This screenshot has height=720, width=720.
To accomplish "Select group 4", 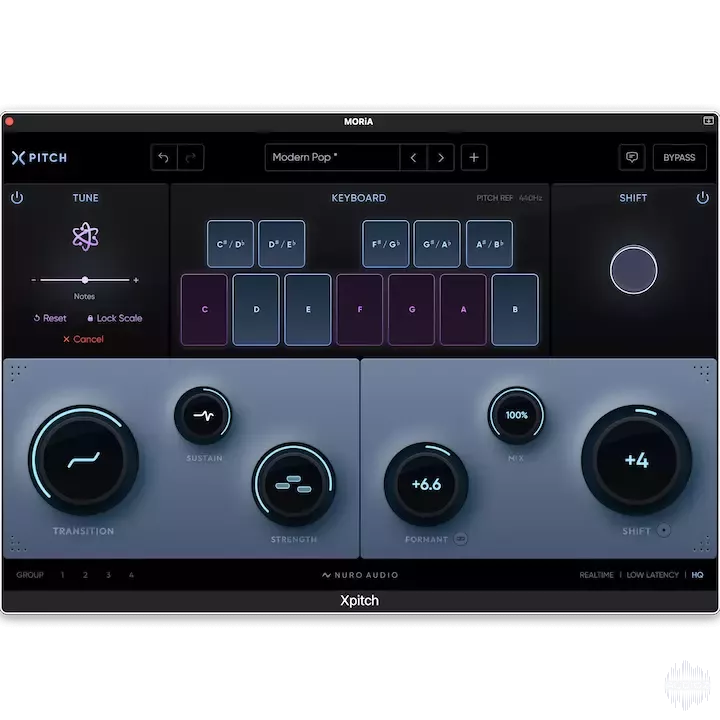I will 131,575.
